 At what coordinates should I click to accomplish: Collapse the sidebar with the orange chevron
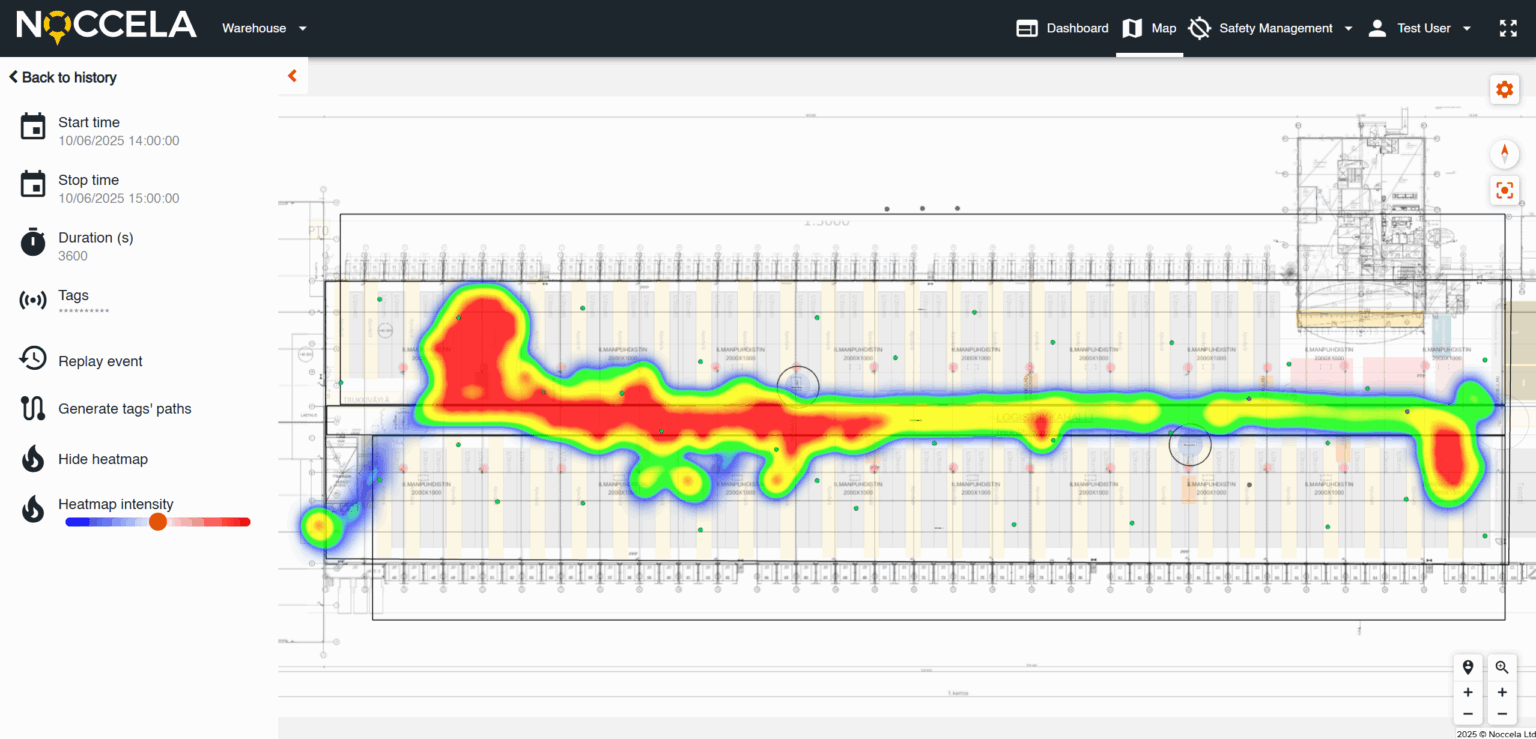[291, 75]
